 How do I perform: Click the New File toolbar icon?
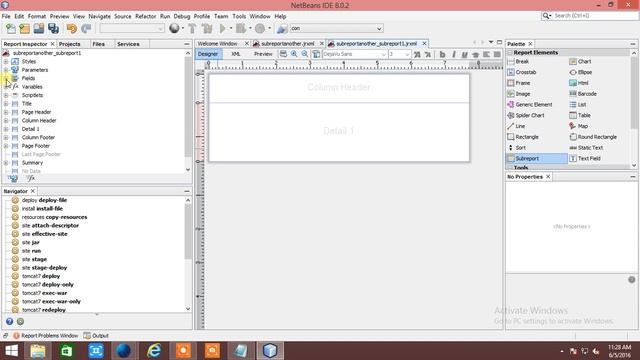11,28
